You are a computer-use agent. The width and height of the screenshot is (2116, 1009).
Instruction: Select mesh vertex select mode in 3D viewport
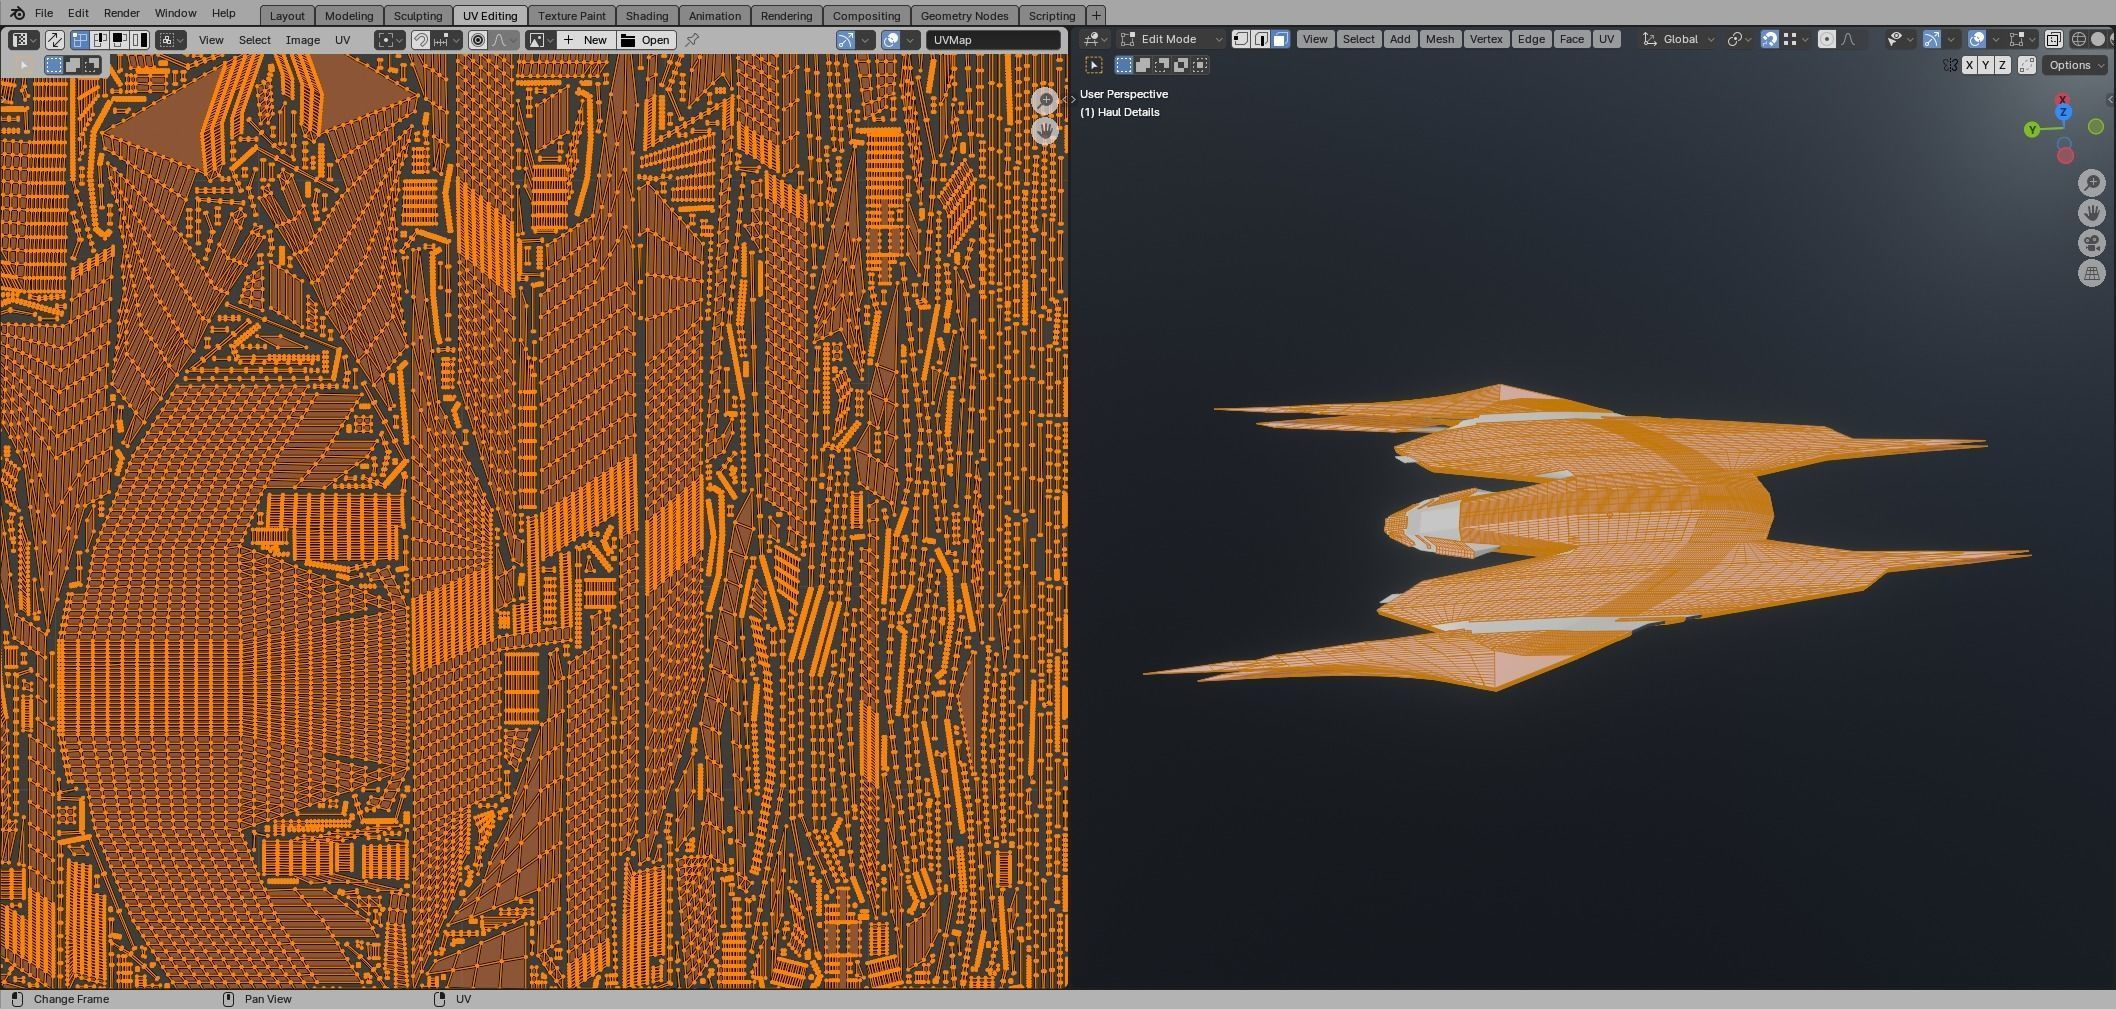pyautogui.click(x=1241, y=39)
